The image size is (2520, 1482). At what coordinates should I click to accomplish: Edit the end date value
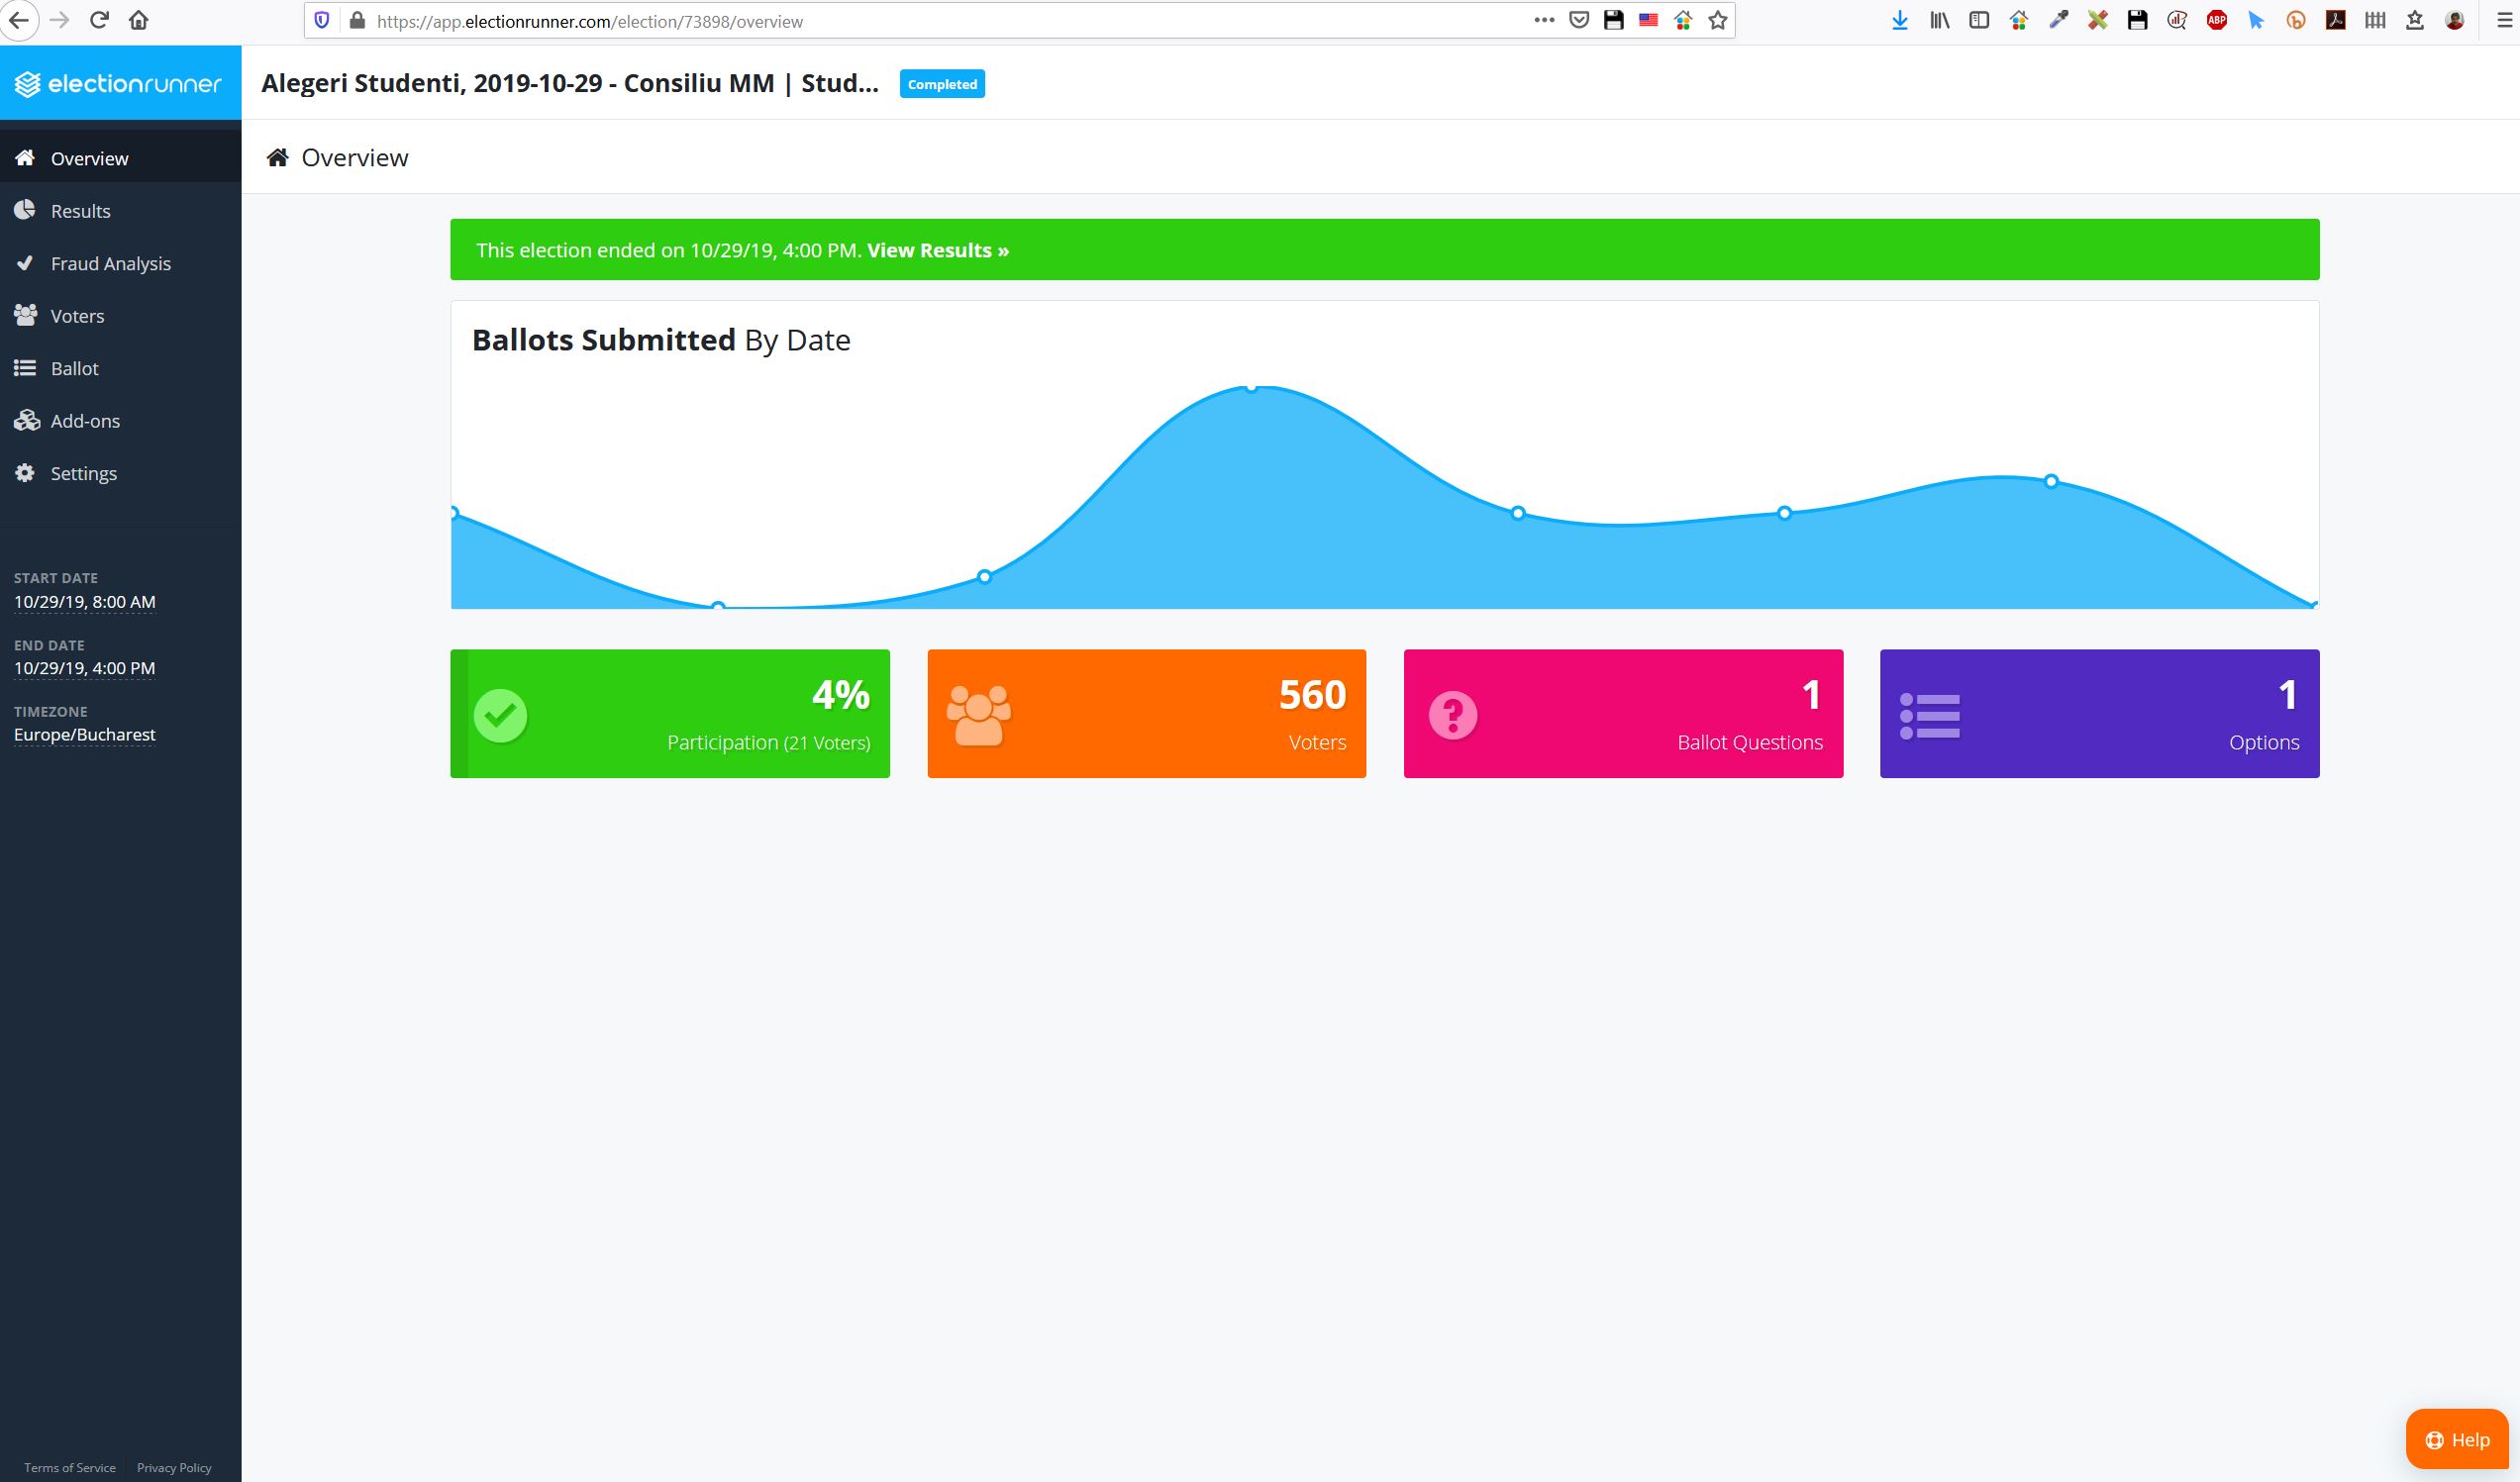pyautogui.click(x=85, y=668)
